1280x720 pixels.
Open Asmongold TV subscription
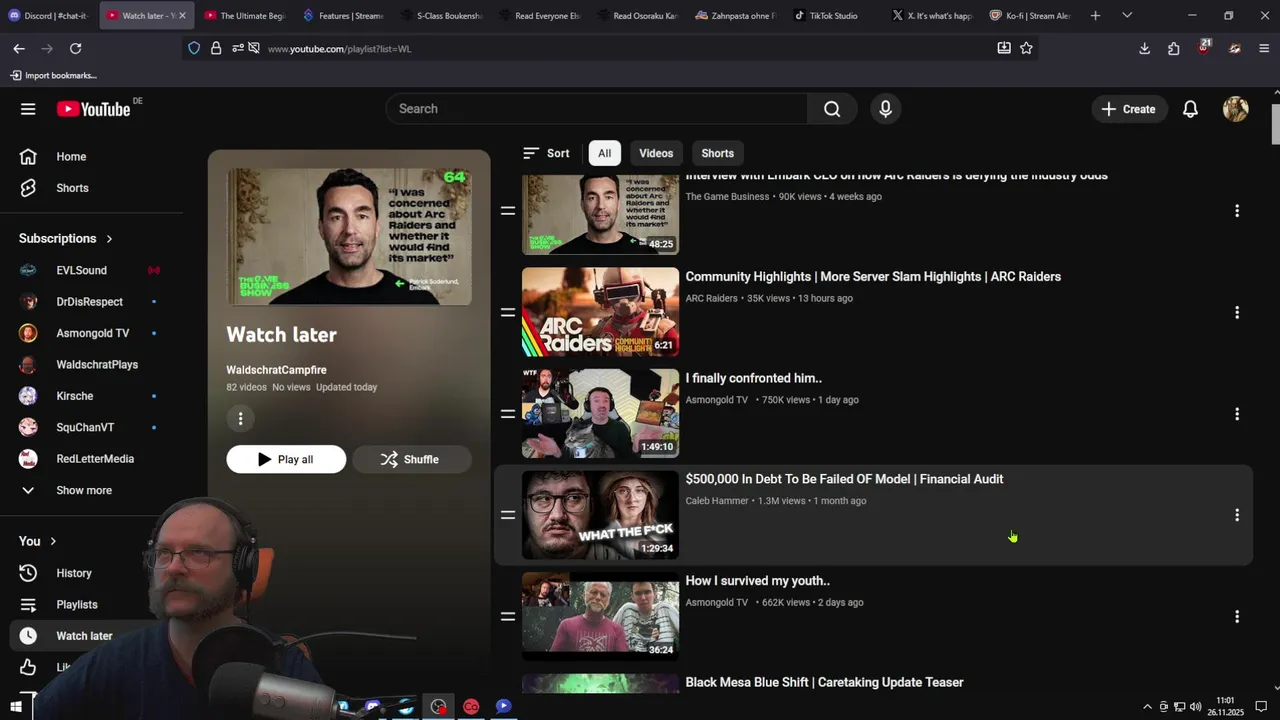tap(92, 333)
